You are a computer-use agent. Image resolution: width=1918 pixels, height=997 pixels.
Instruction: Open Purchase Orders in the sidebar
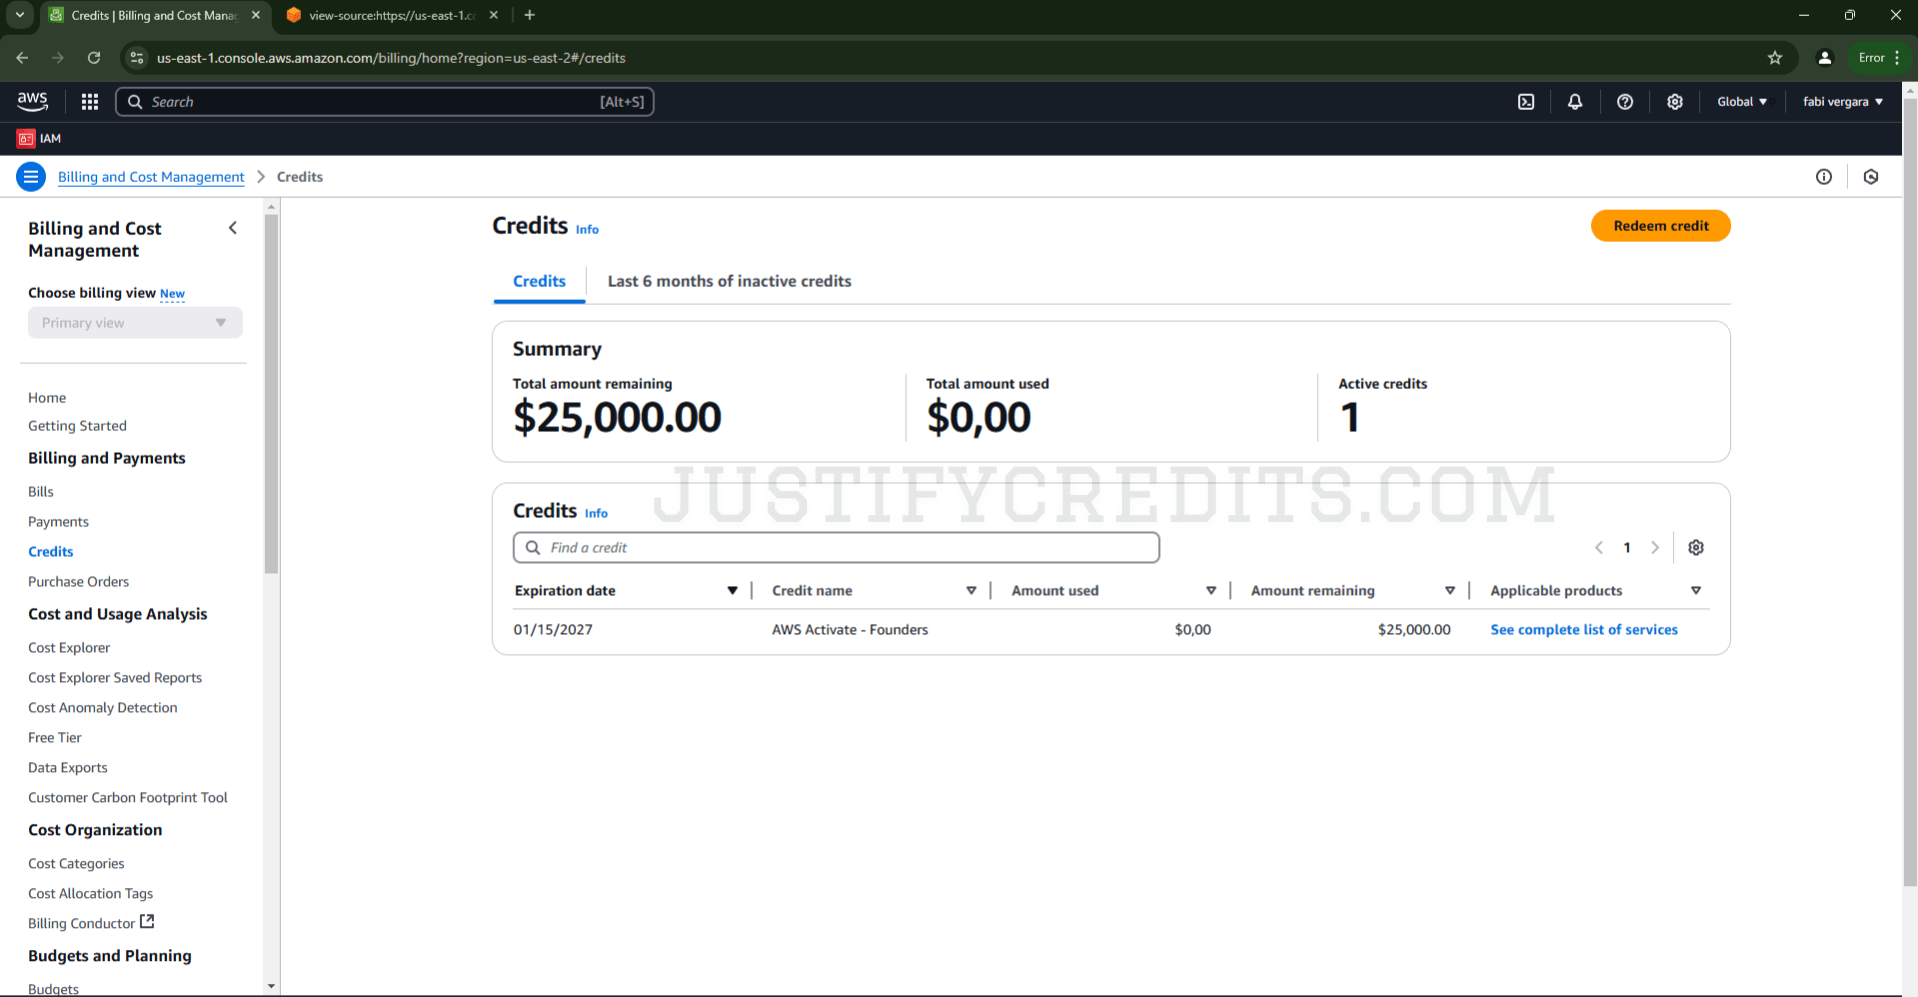pyautogui.click(x=78, y=582)
